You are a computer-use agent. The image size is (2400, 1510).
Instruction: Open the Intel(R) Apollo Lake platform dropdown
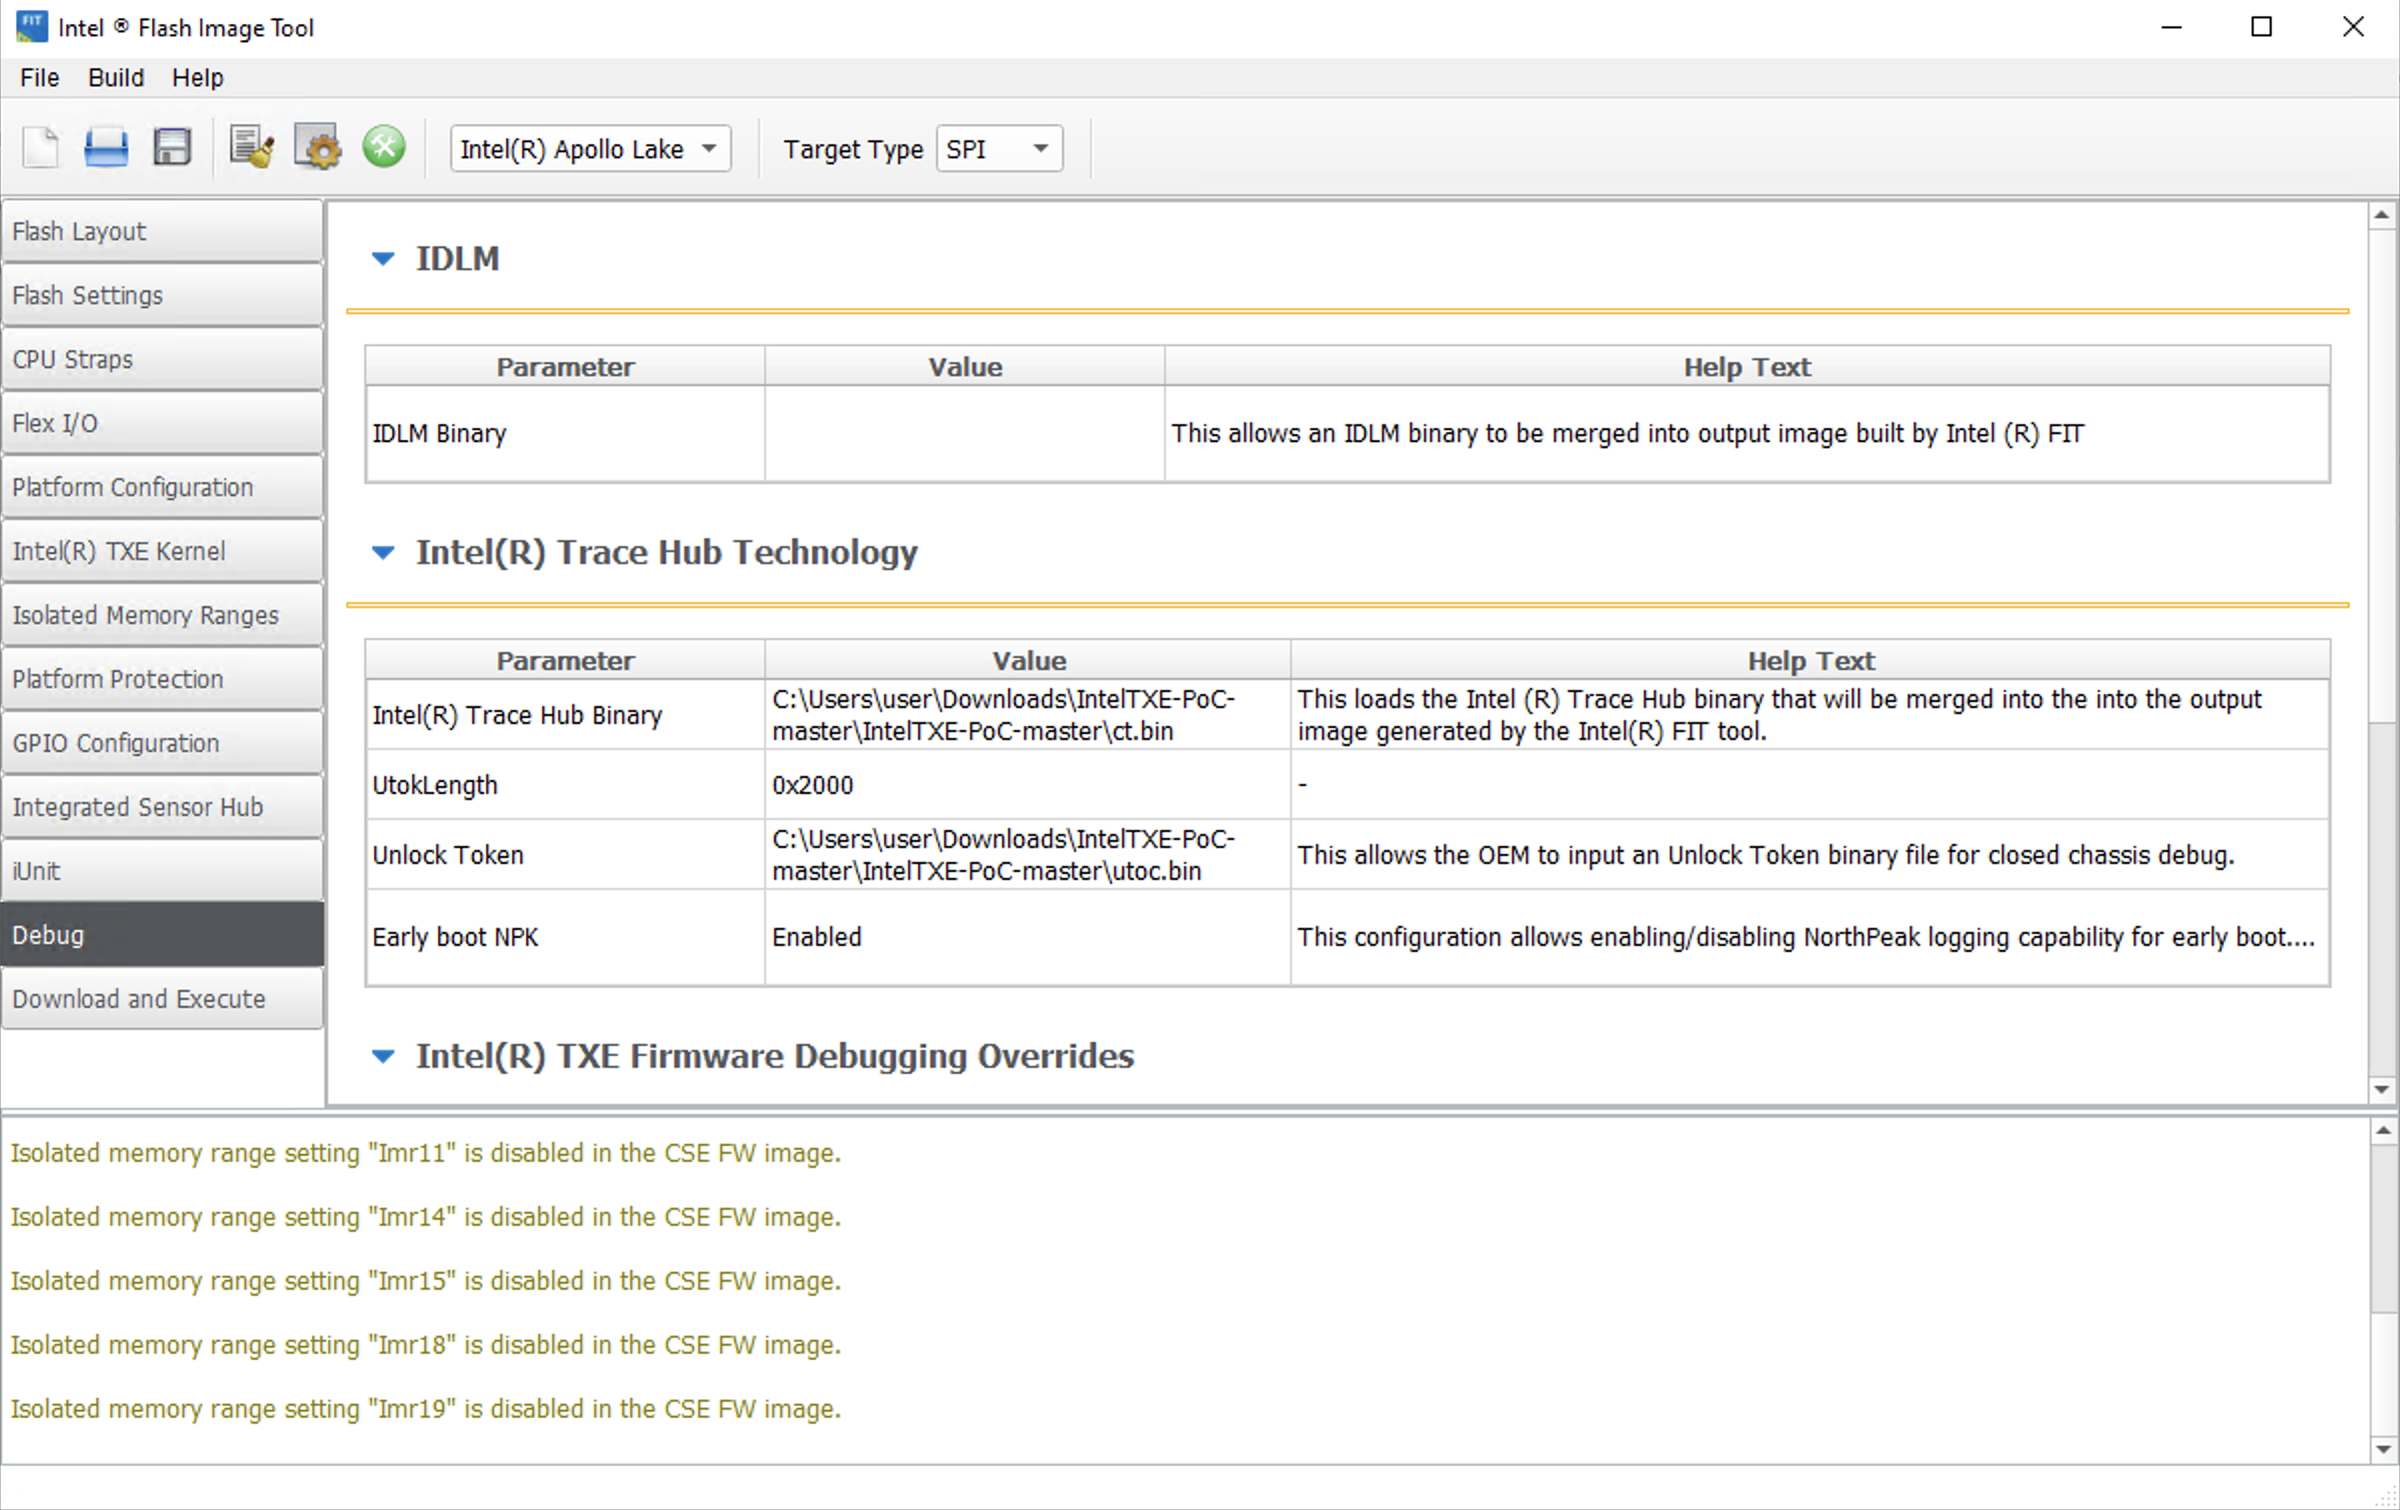tap(590, 149)
